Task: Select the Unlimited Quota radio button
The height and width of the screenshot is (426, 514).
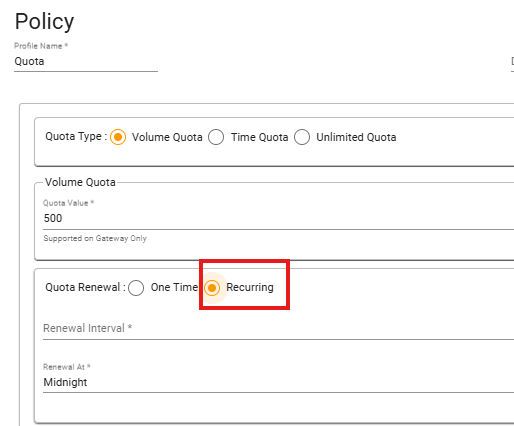Action: tap(302, 137)
